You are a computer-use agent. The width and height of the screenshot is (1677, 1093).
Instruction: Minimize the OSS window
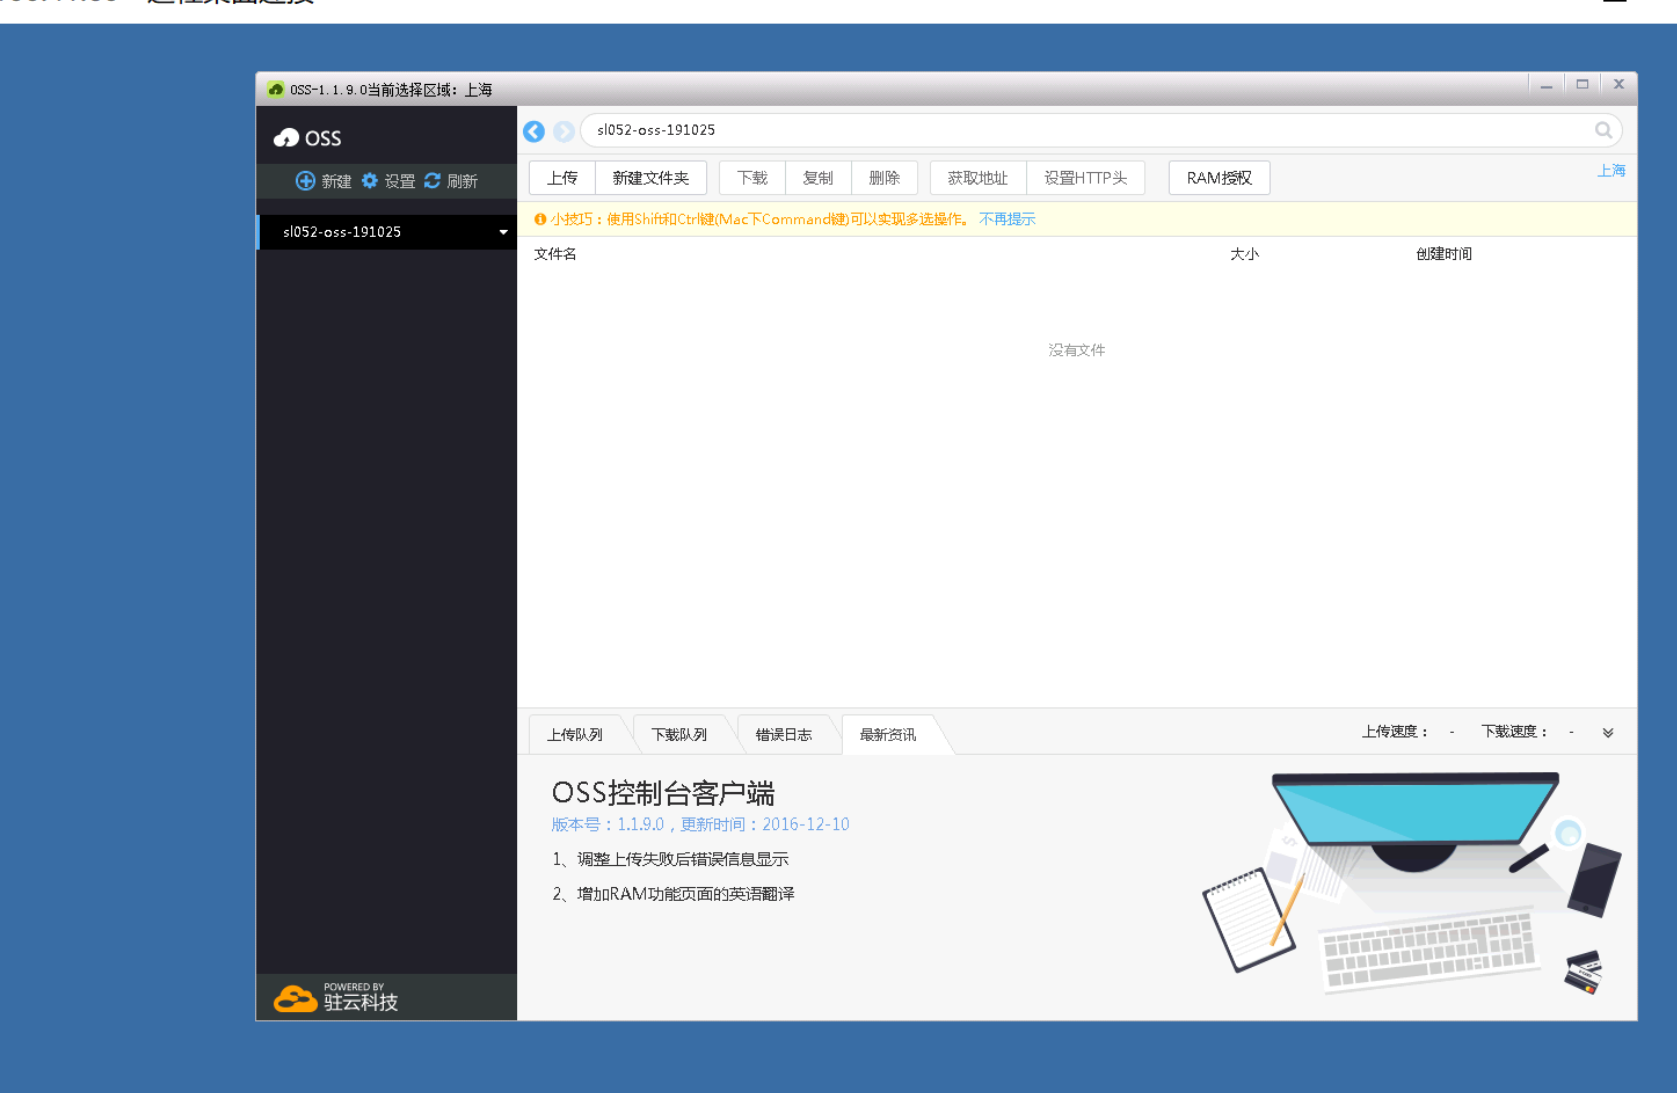[1546, 85]
